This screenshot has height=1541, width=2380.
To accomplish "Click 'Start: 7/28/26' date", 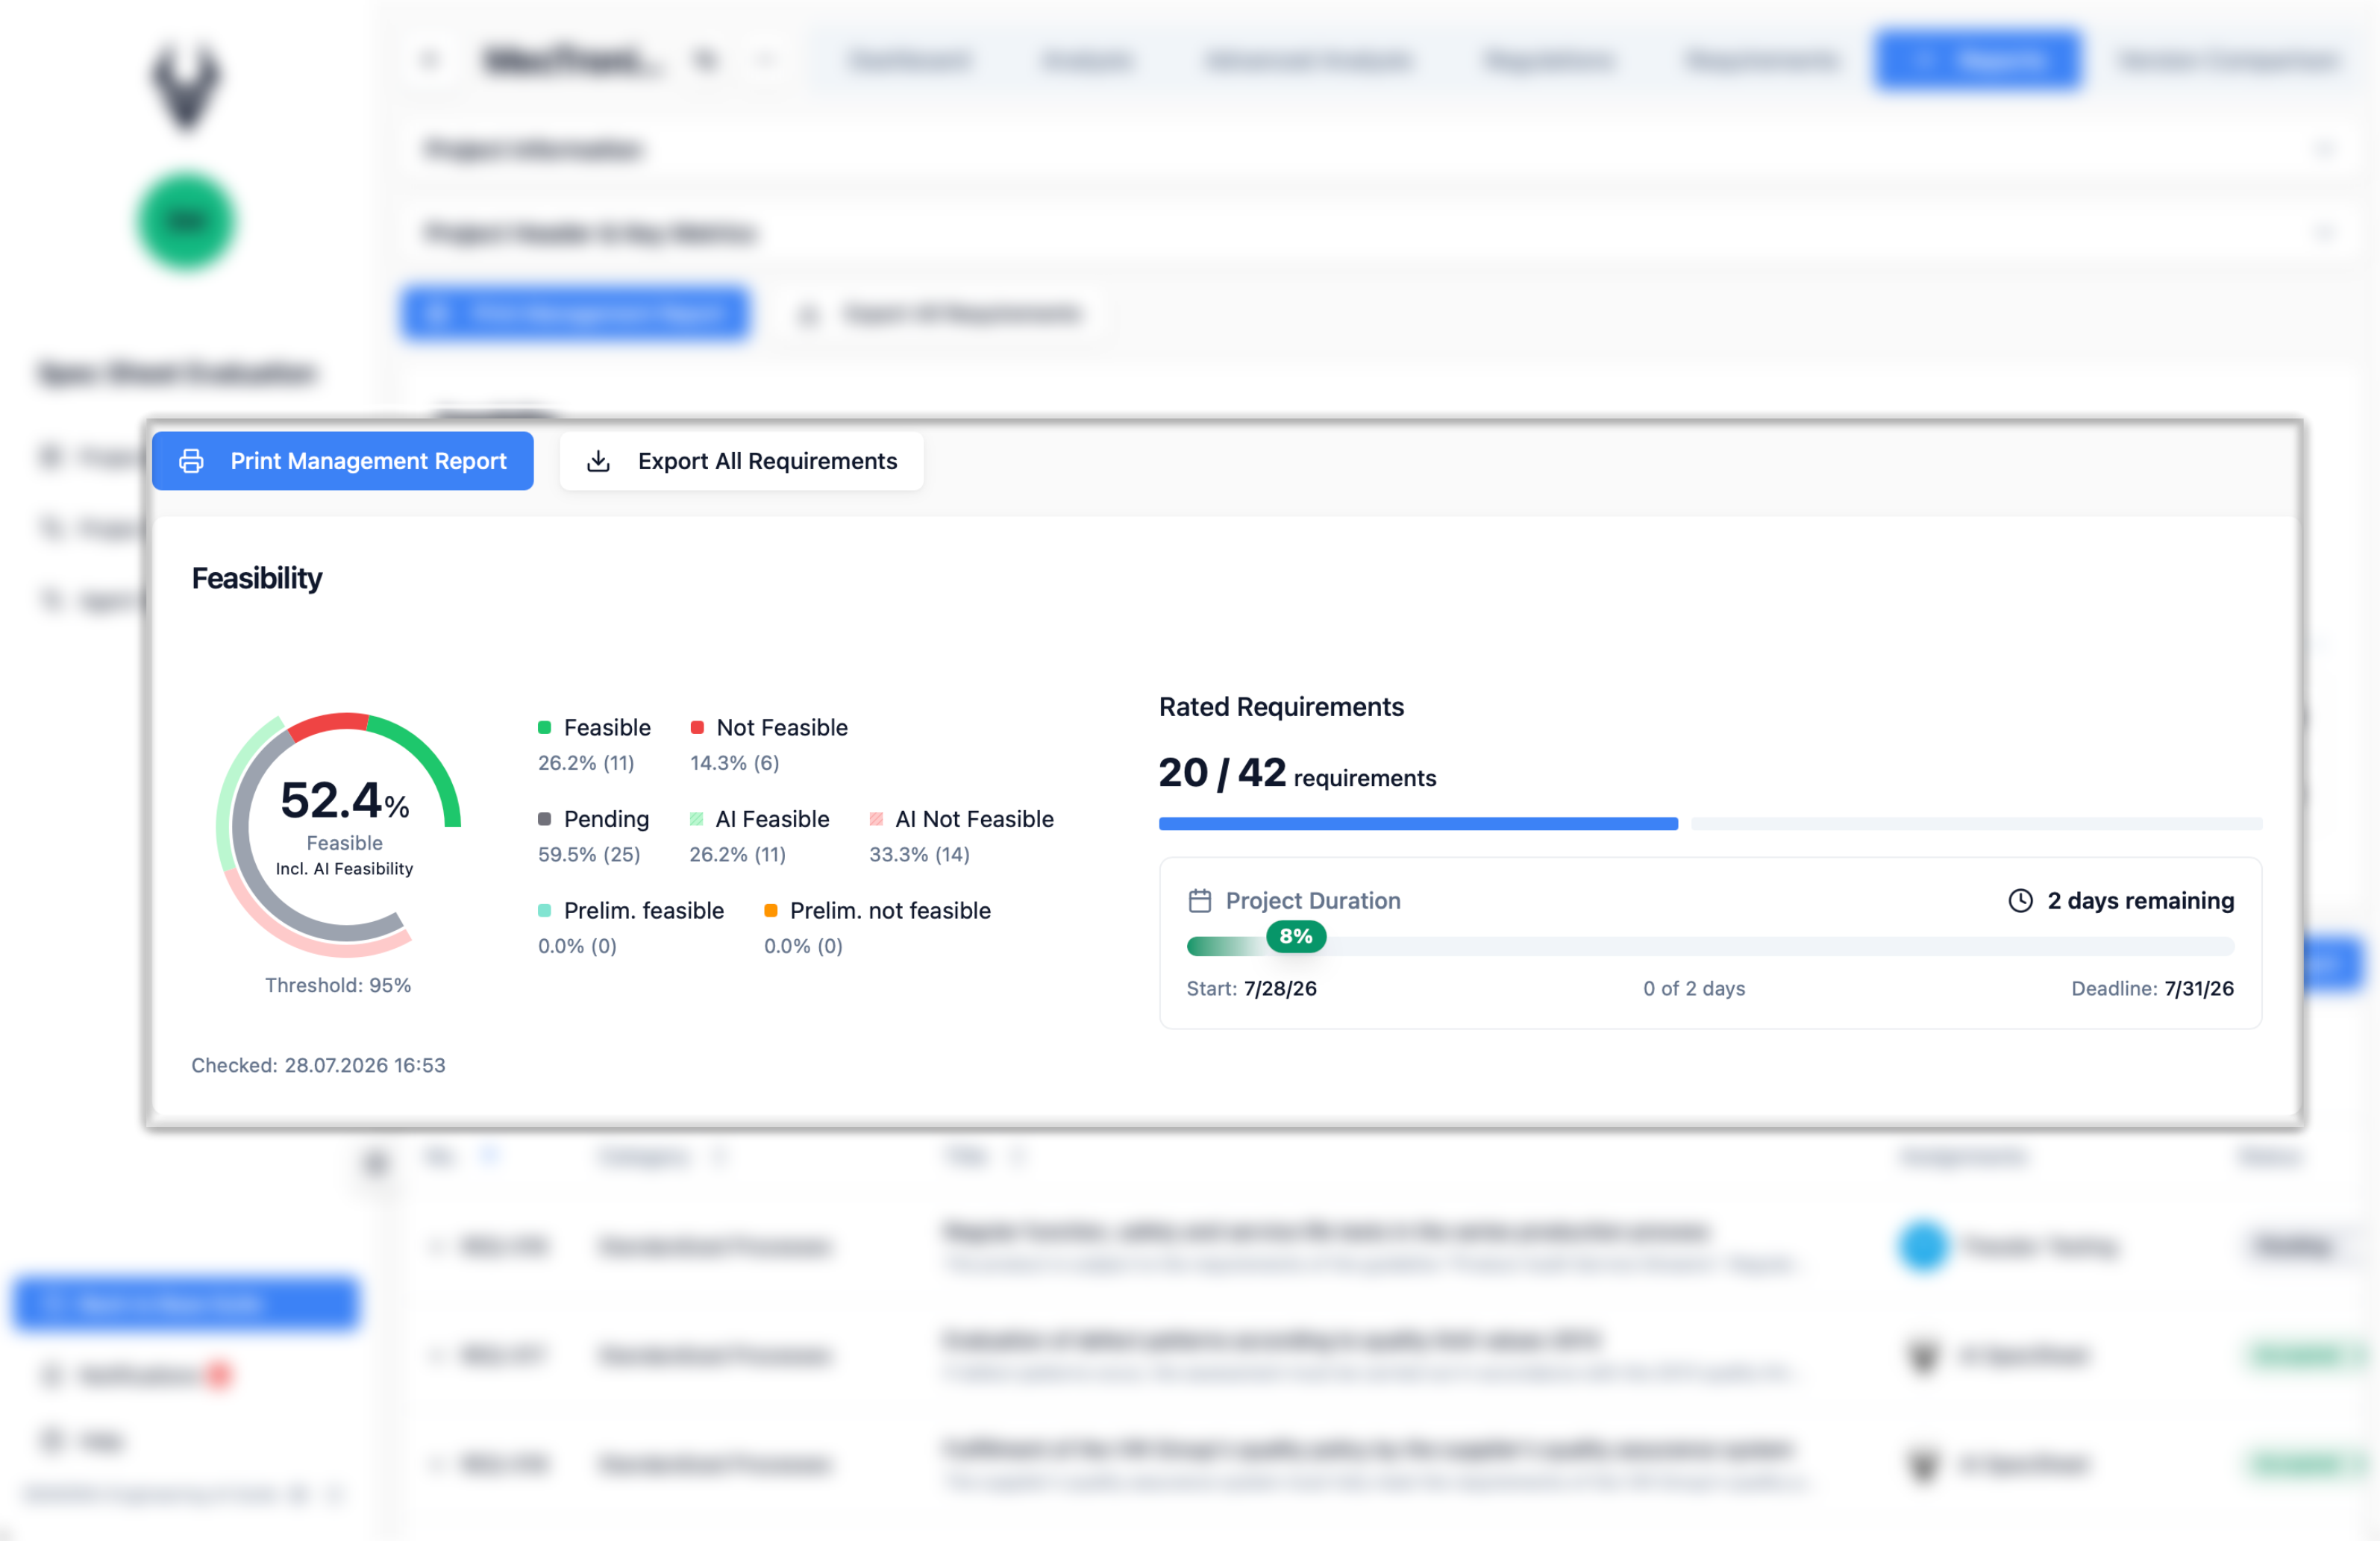I will click(1251, 989).
